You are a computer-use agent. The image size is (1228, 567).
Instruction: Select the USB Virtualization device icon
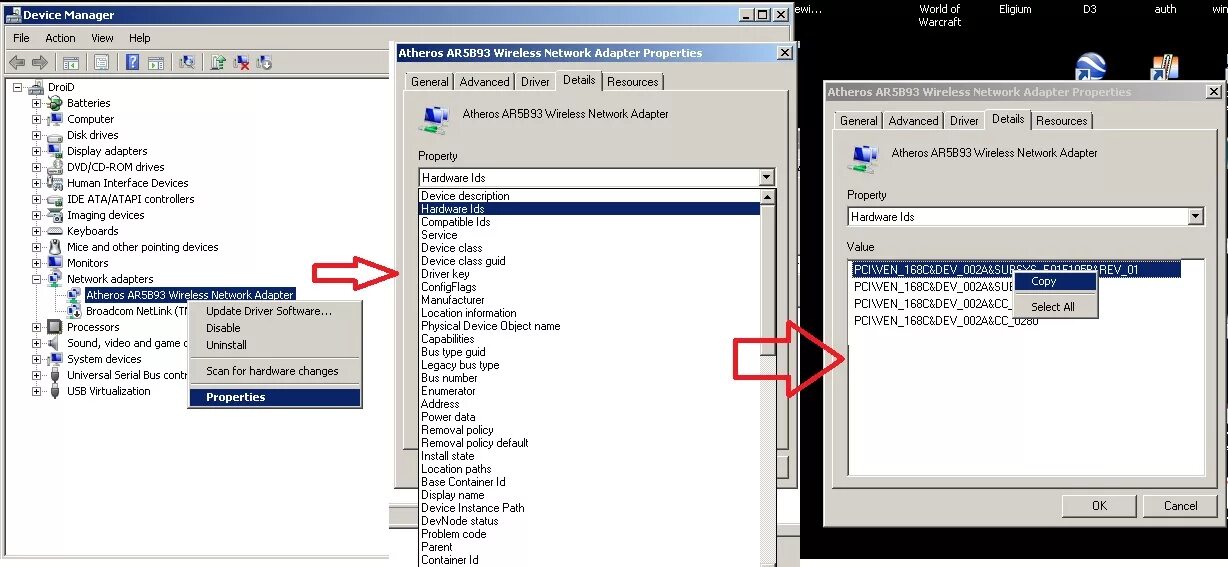56,391
